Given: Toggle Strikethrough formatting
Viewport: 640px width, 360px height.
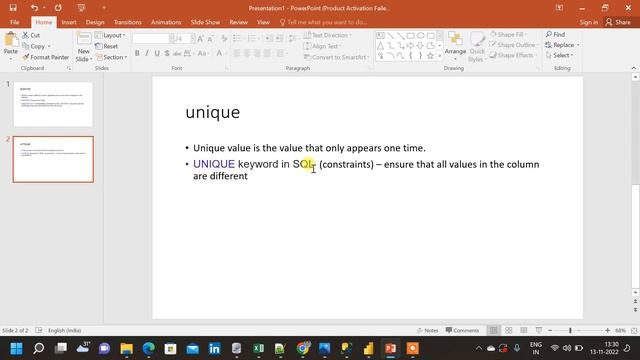Looking at the screenshot, I should (x=177, y=53).
